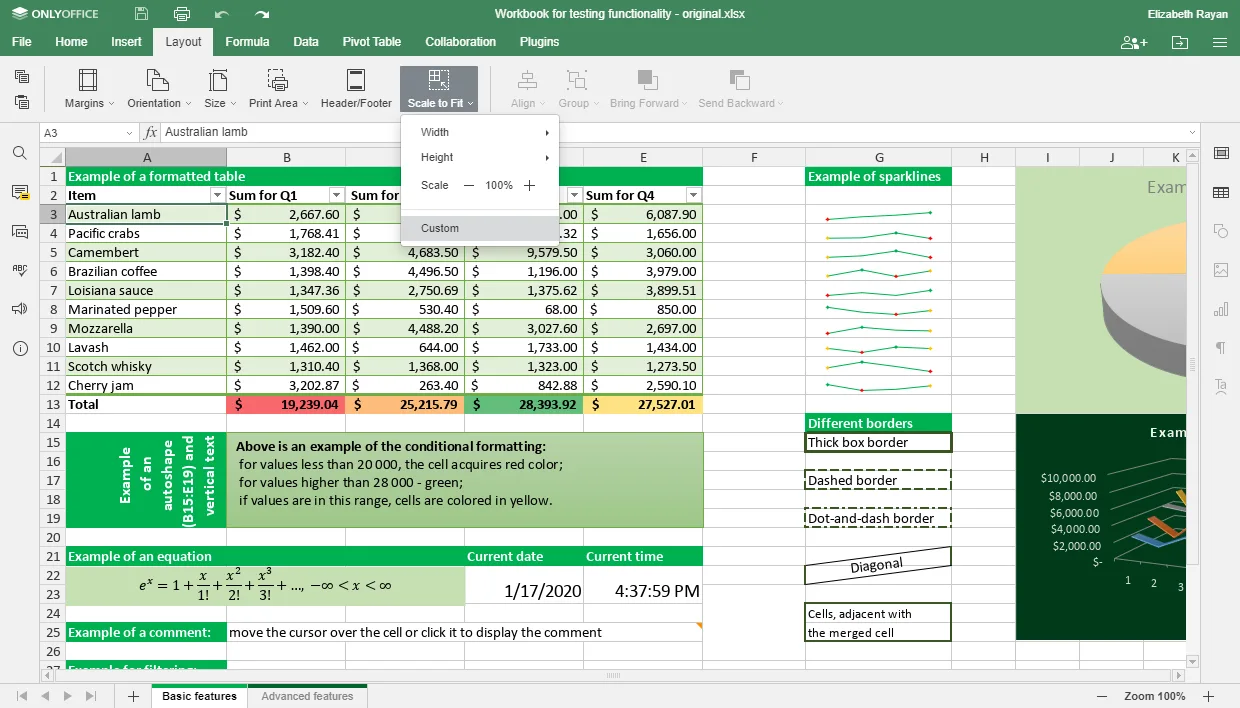Open the Sum for Q1 filter dropdown
Screen dimensions: 1240x708
click(x=337, y=196)
